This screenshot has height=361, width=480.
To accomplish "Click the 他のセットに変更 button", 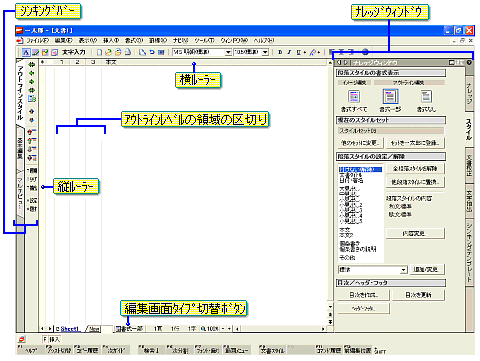I will 360,143.
